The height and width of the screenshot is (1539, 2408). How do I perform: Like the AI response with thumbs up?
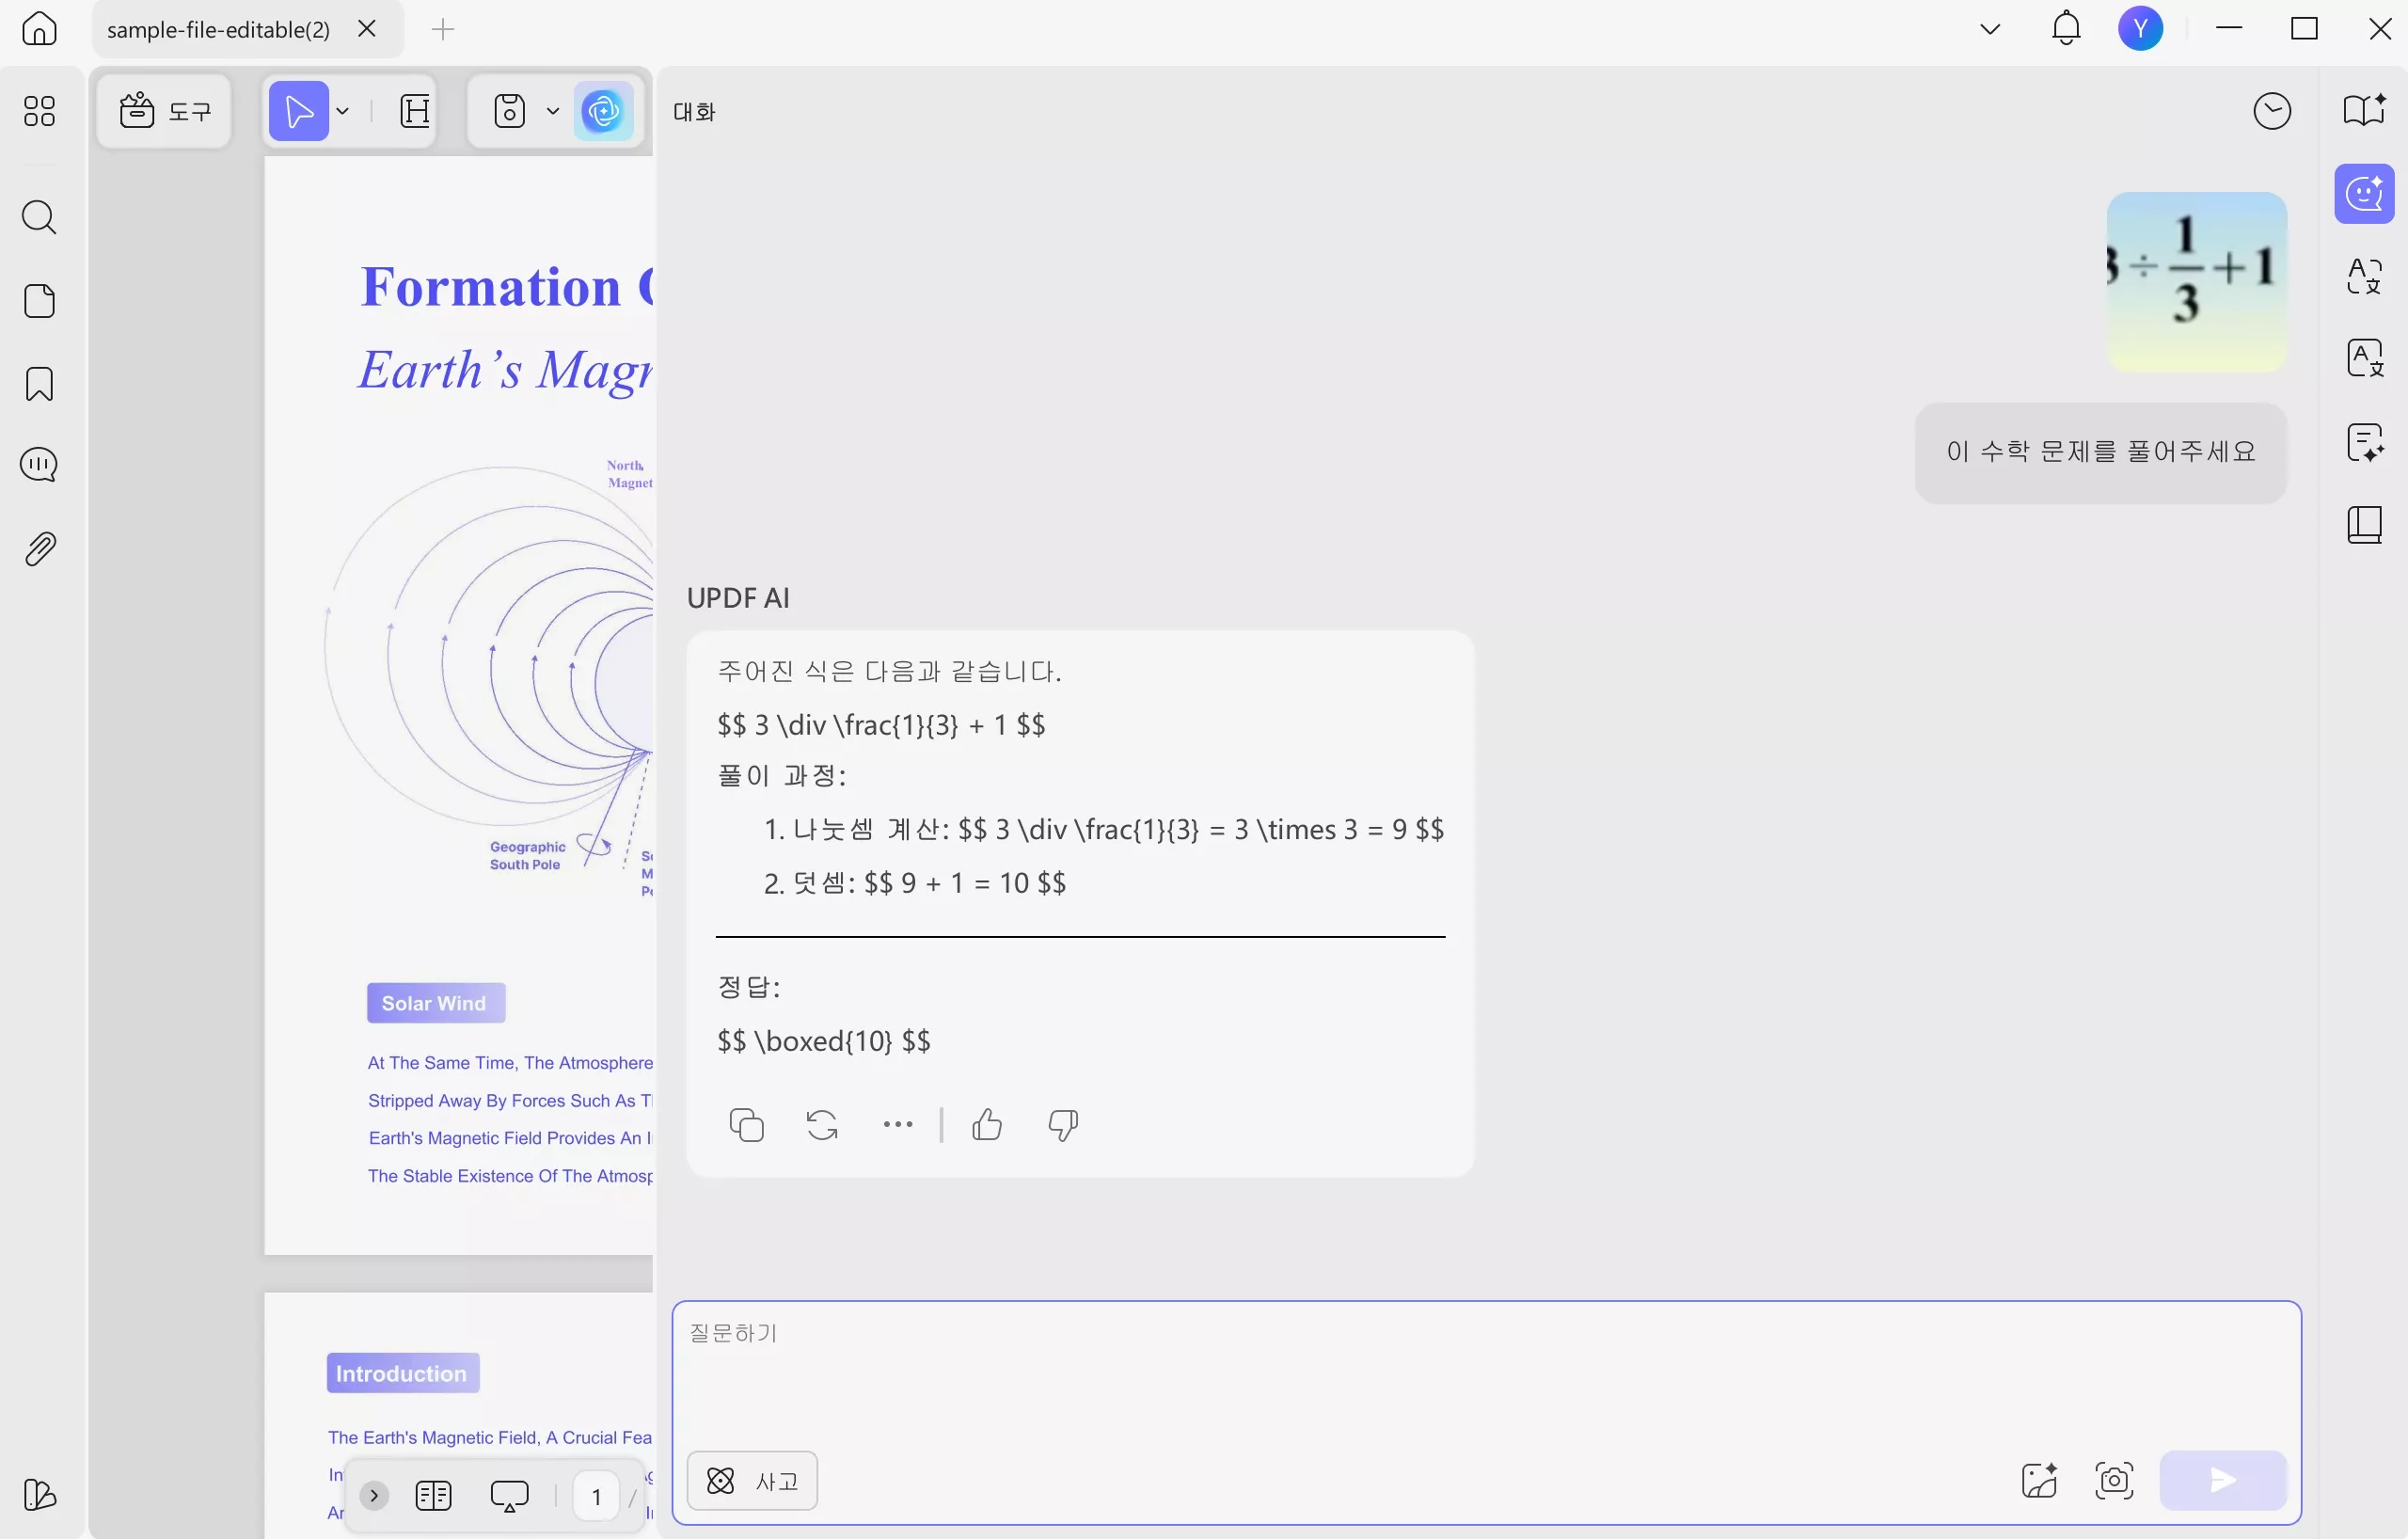(x=987, y=1125)
